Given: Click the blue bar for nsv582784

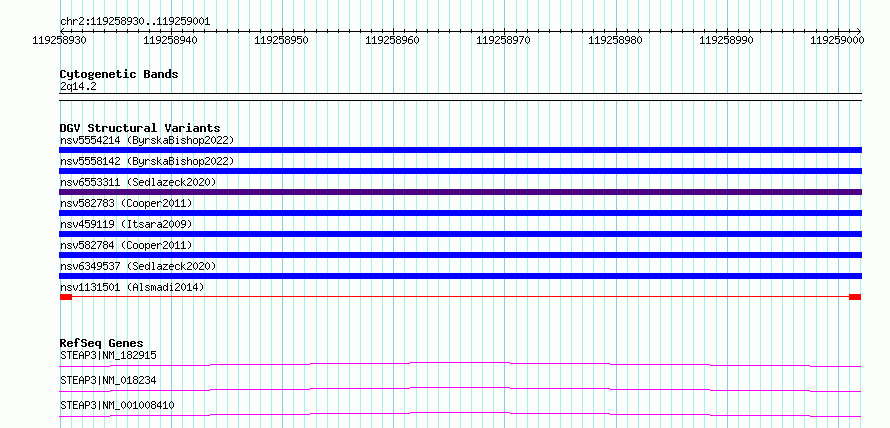Looking at the screenshot, I should click(460, 255).
